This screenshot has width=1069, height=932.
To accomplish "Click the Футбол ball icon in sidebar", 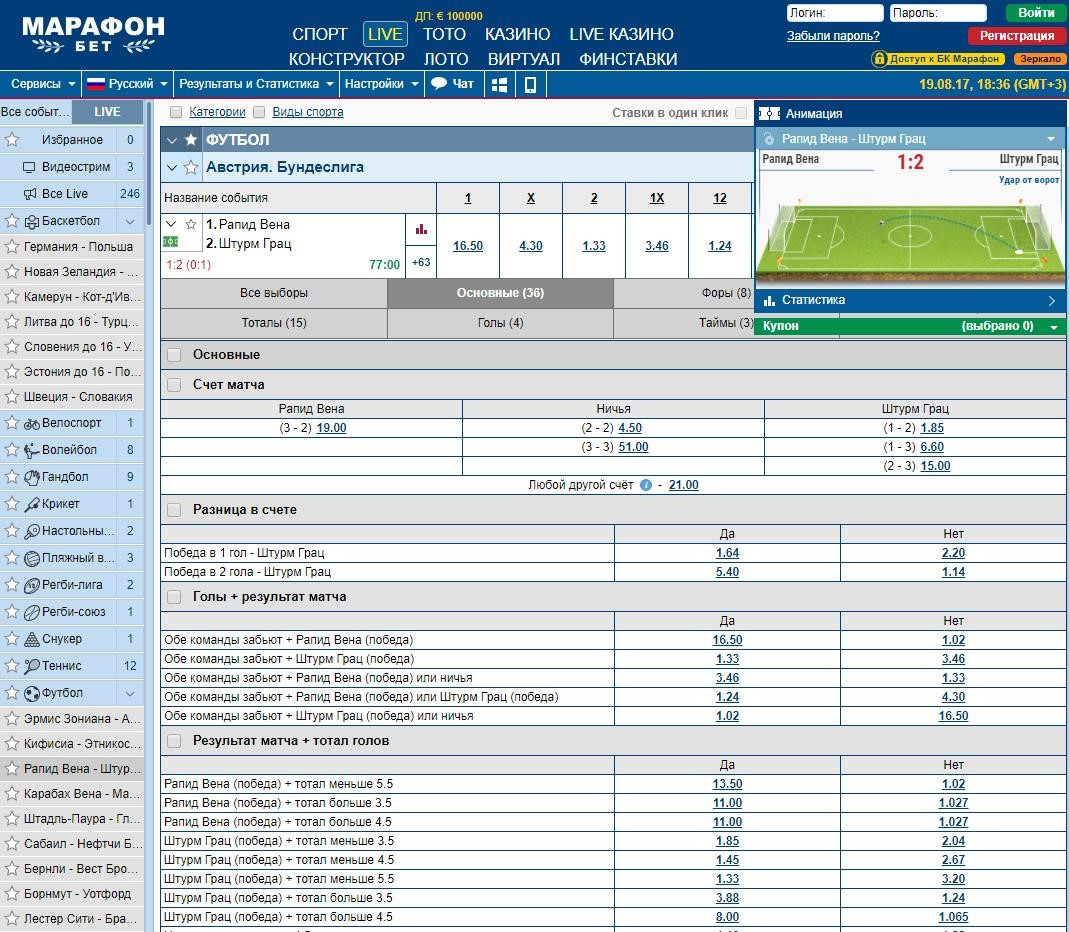I will click(32, 693).
